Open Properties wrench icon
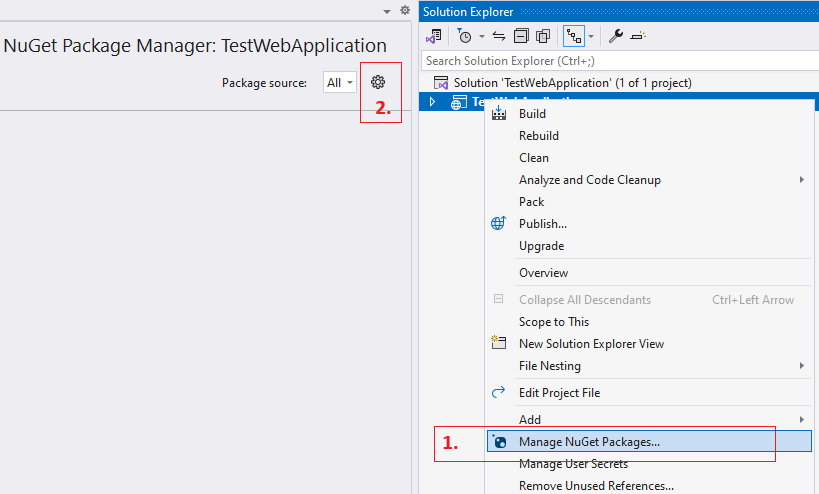The width and height of the screenshot is (819, 494). point(616,36)
